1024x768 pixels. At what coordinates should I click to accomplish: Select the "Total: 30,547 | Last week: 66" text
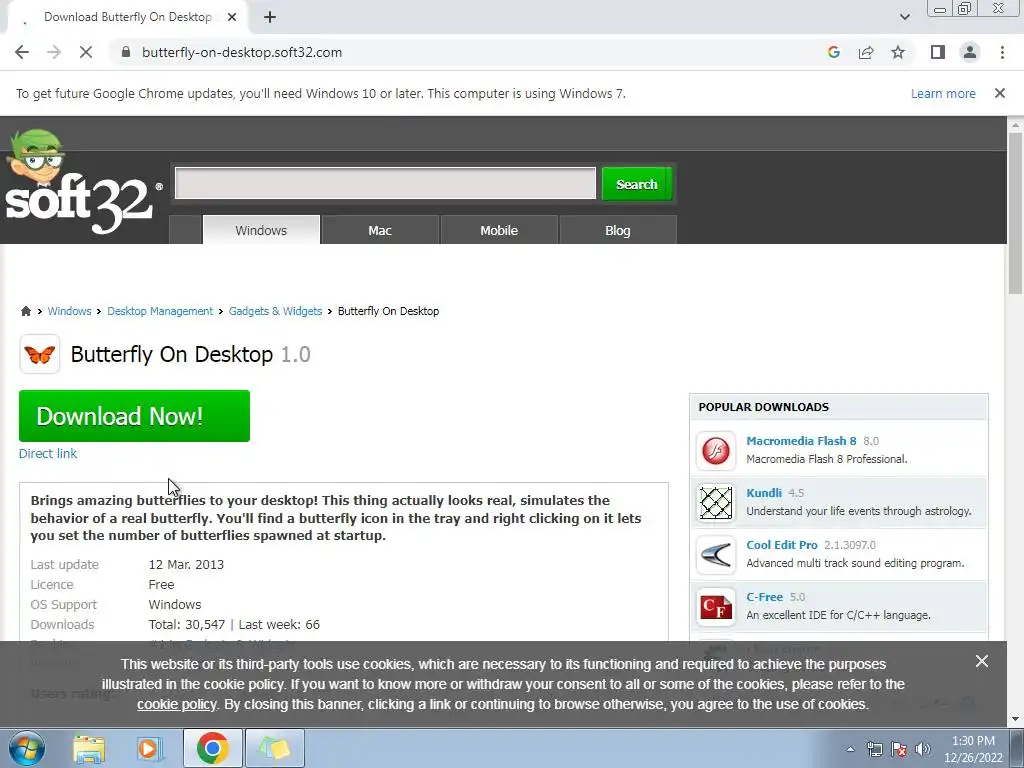pyautogui.click(x=234, y=624)
